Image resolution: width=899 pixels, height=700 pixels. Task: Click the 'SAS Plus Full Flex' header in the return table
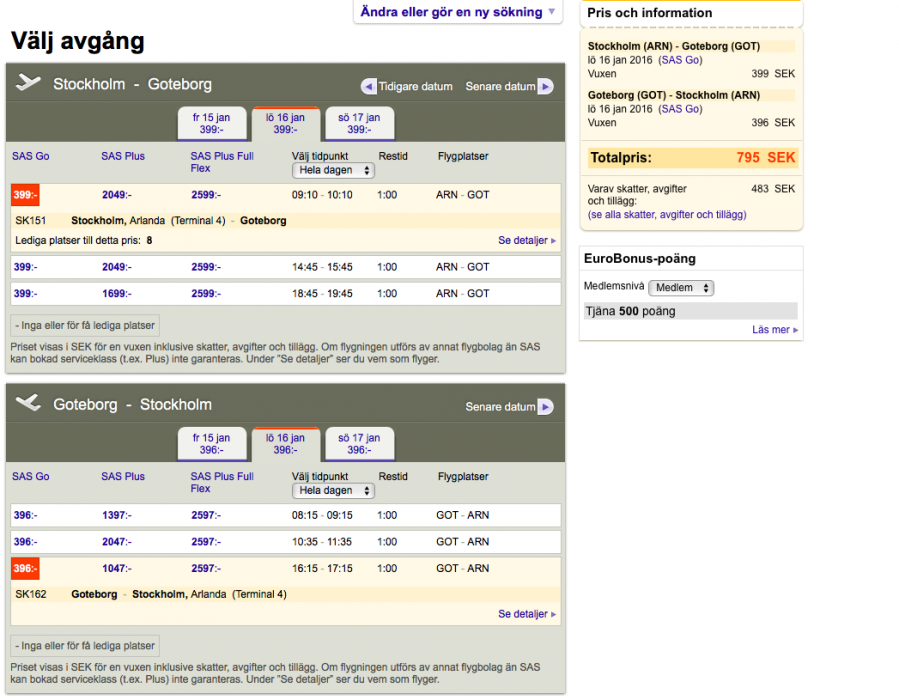(222, 483)
